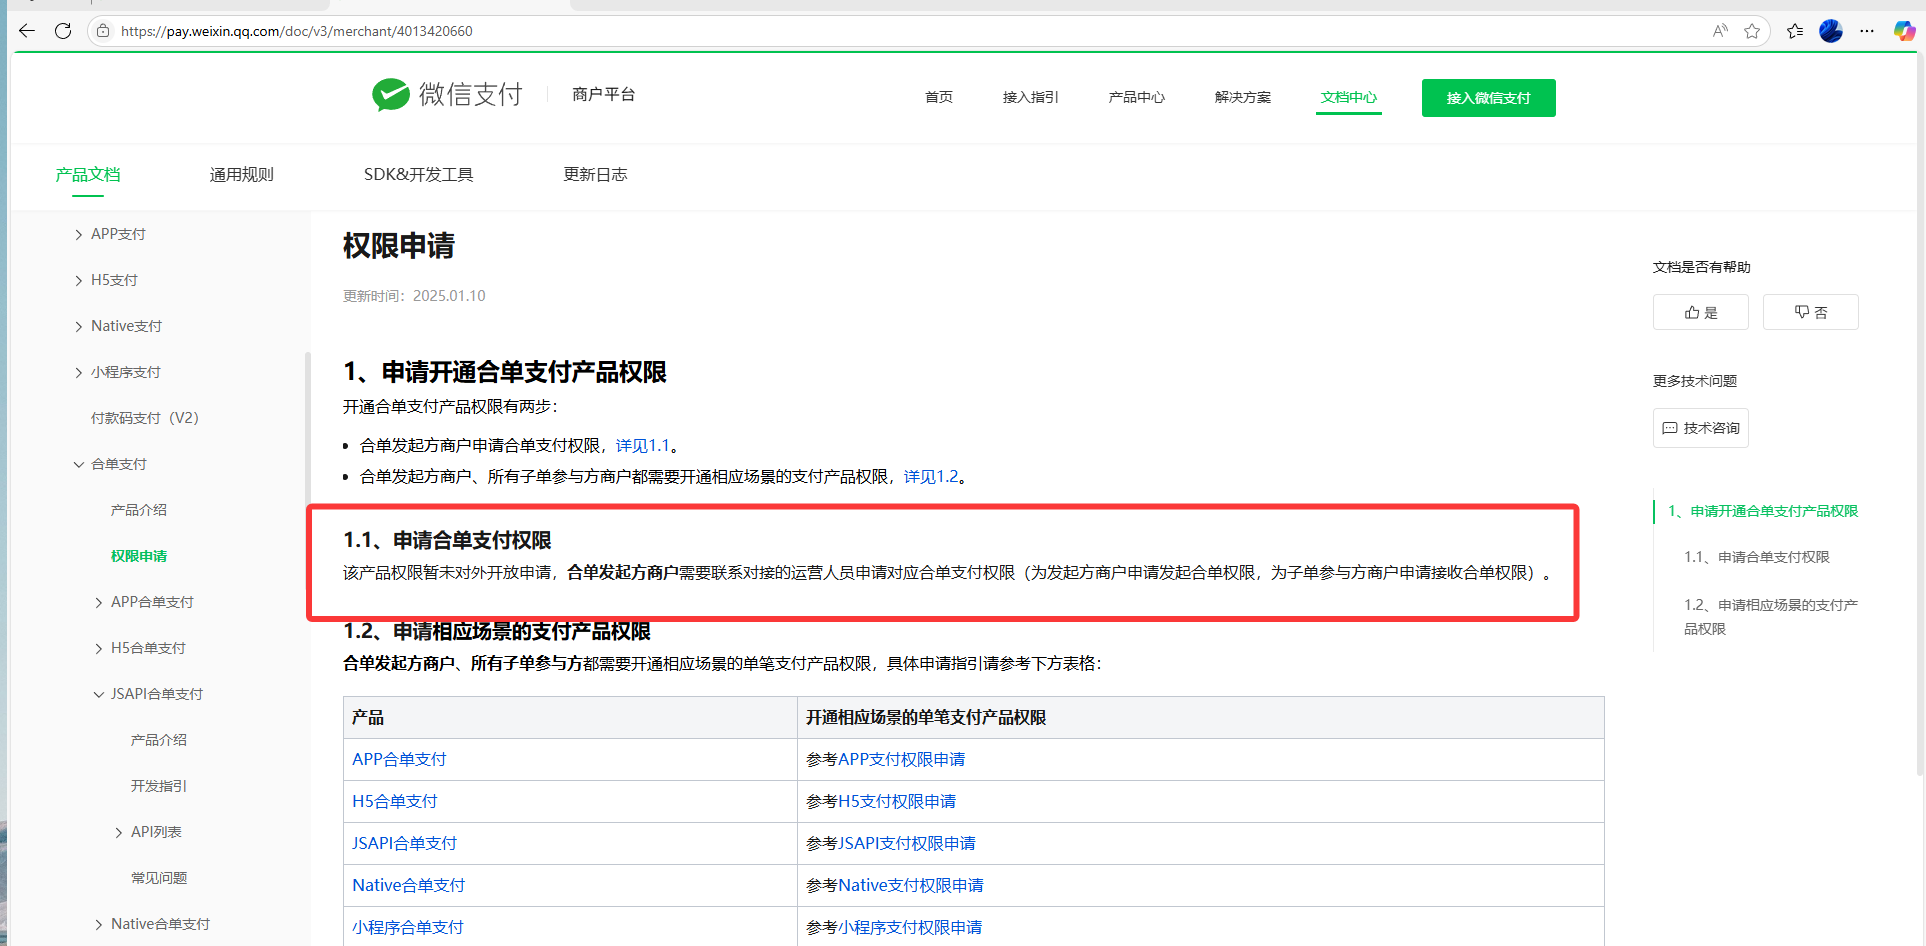Click the green 接入微信支付 button
This screenshot has width=1926, height=946.
pyautogui.click(x=1488, y=98)
